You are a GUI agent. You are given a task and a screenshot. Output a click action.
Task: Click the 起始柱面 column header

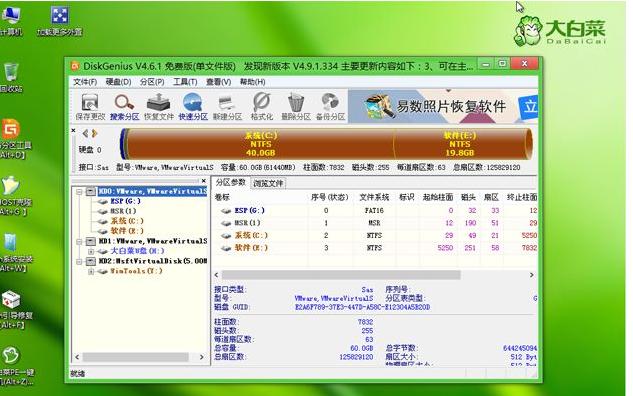(438, 197)
